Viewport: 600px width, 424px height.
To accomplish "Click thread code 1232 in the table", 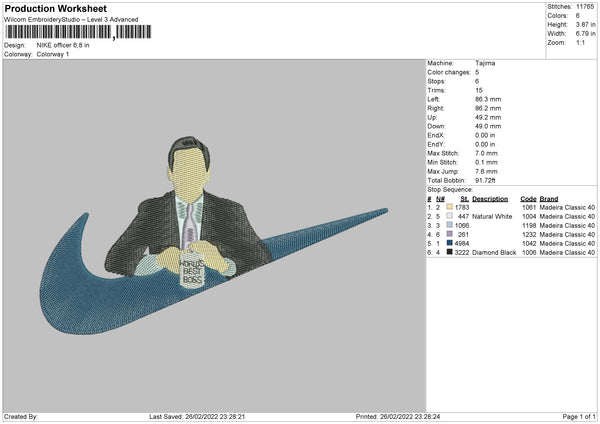I will (529, 235).
